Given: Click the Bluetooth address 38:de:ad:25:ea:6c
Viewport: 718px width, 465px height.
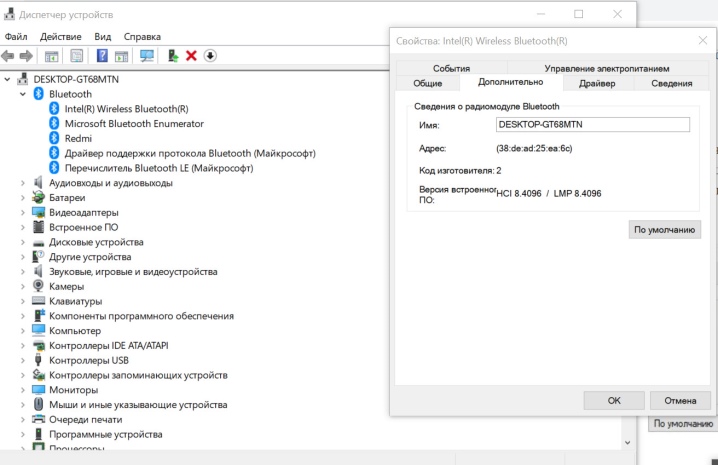Looking at the screenshot, I should [534, 148].
